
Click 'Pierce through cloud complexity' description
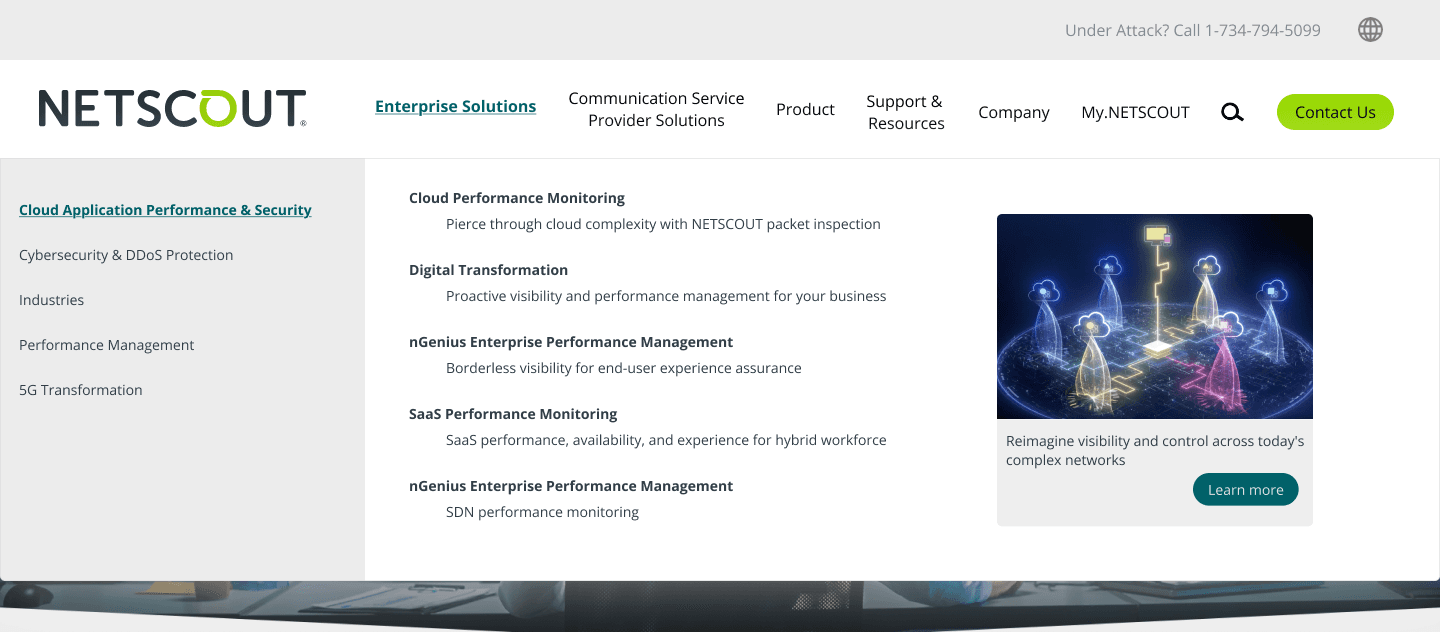click(663, 224)
